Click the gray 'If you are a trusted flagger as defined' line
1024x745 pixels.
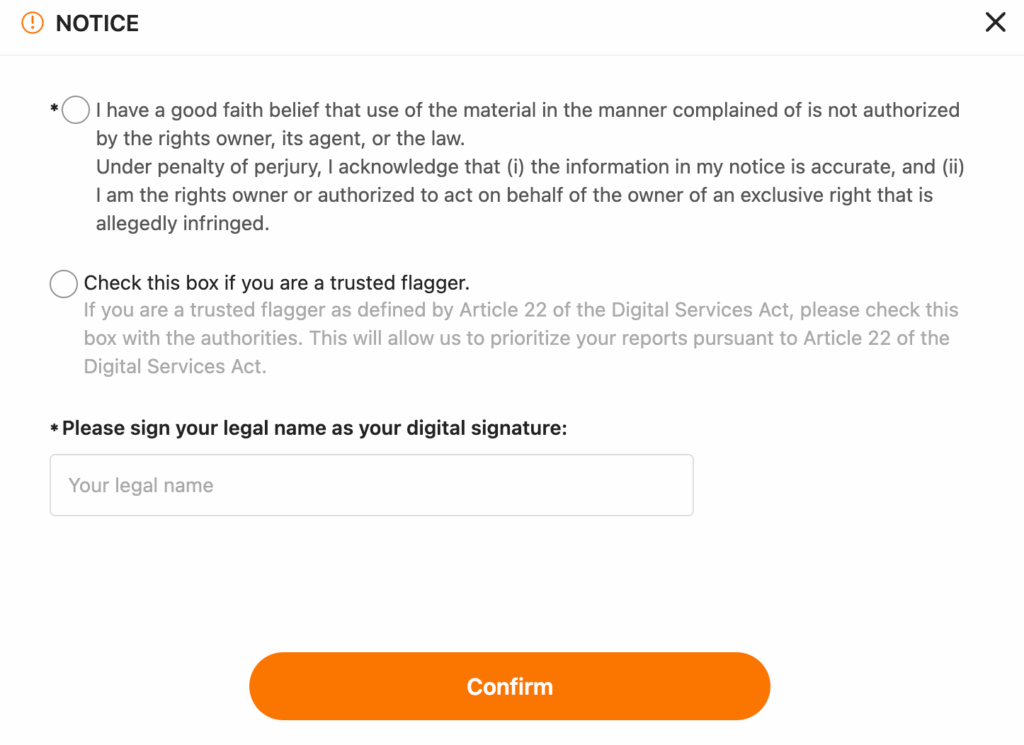tap(521, 309)
